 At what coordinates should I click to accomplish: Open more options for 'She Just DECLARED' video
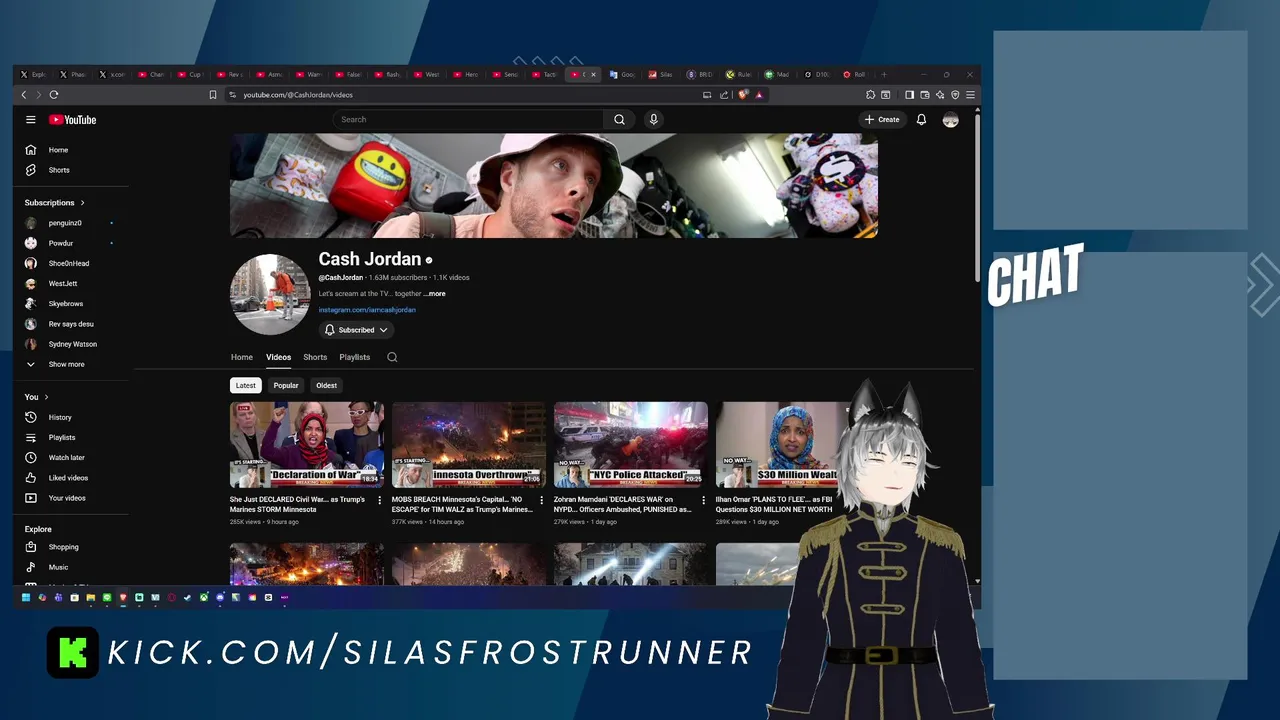point(379,500)
